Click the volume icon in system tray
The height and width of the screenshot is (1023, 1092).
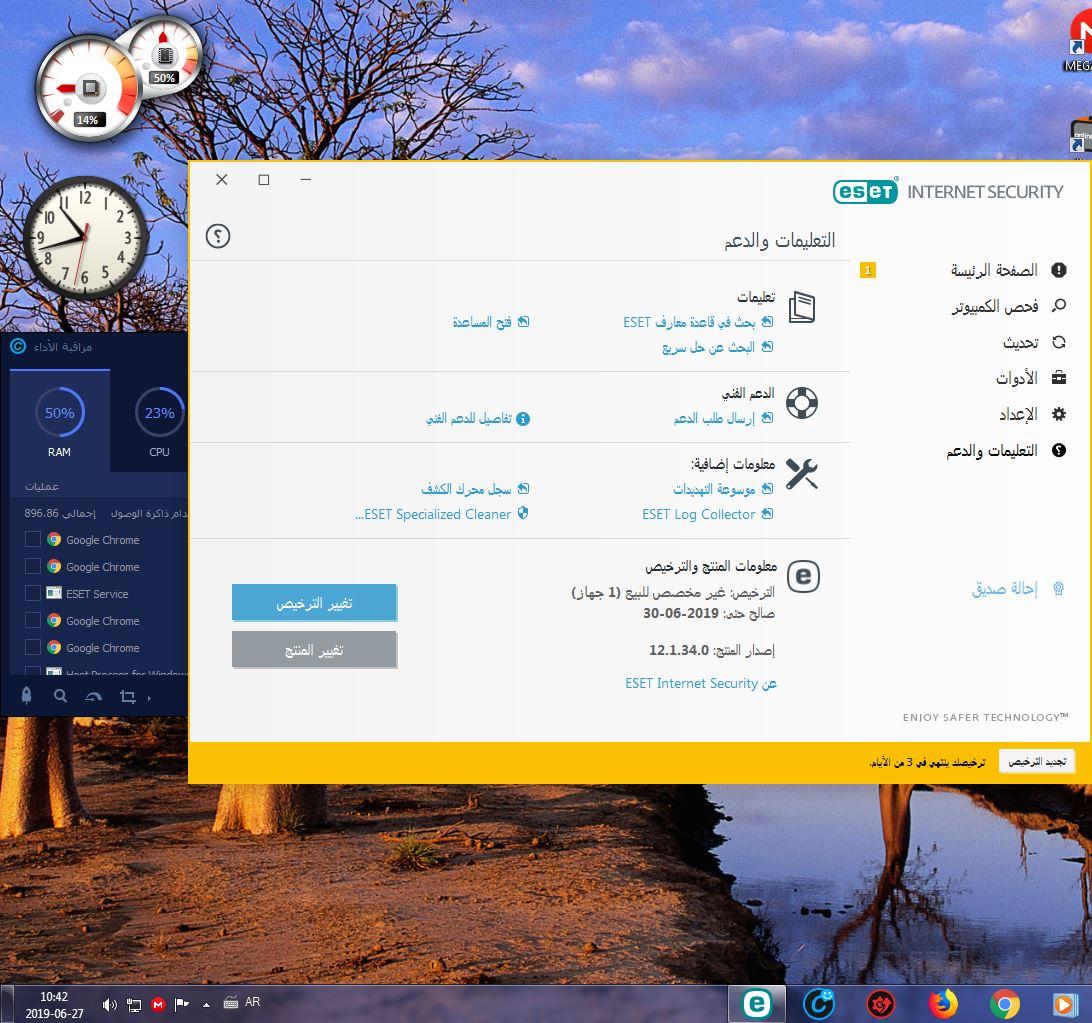(109, 1004)
